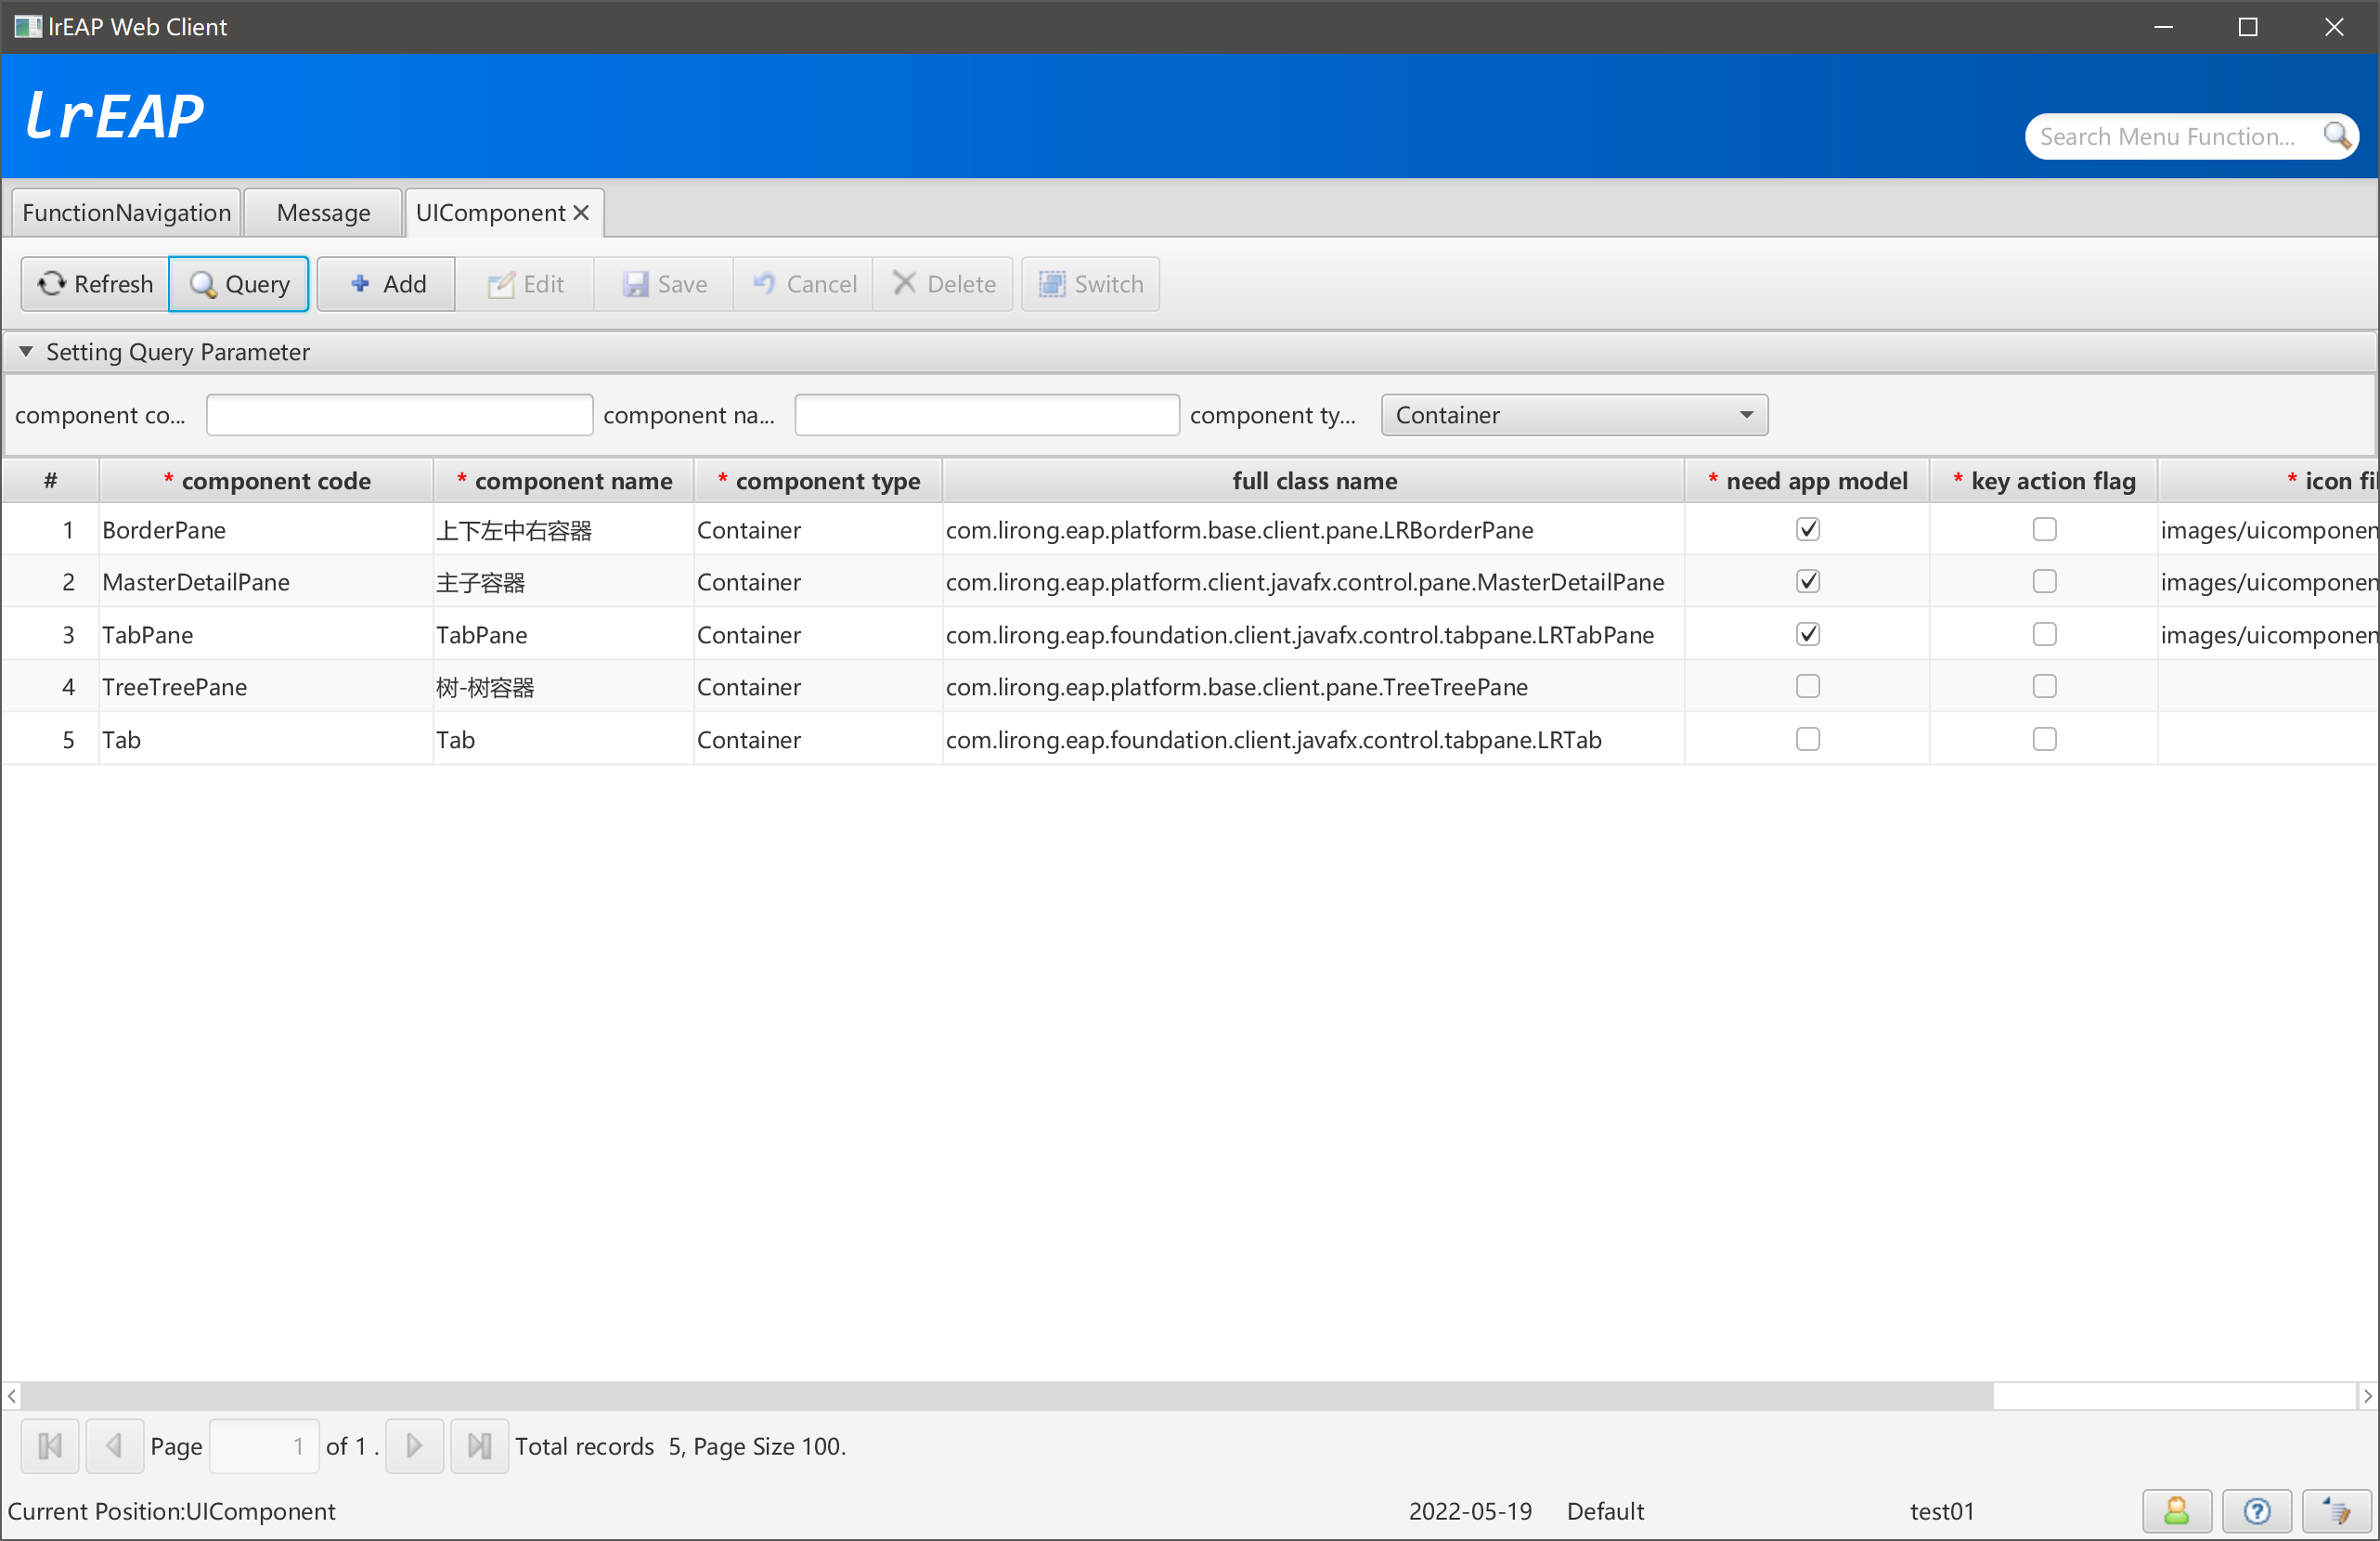Uncheck need app model for BorderPane
The height and width of the screenshot is (1541, 2380).
[x=1808, y=529]
